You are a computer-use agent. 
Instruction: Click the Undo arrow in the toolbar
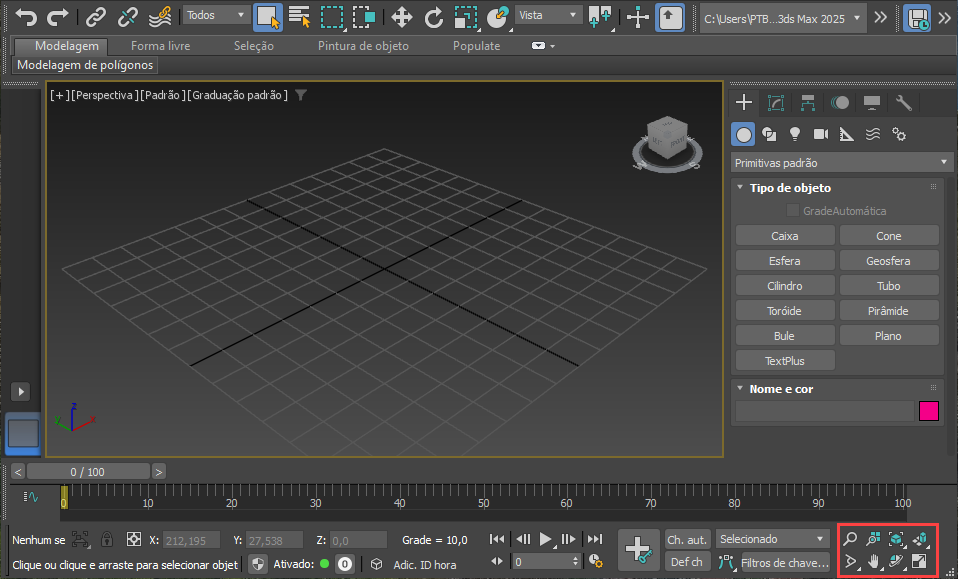click(27, 17)
